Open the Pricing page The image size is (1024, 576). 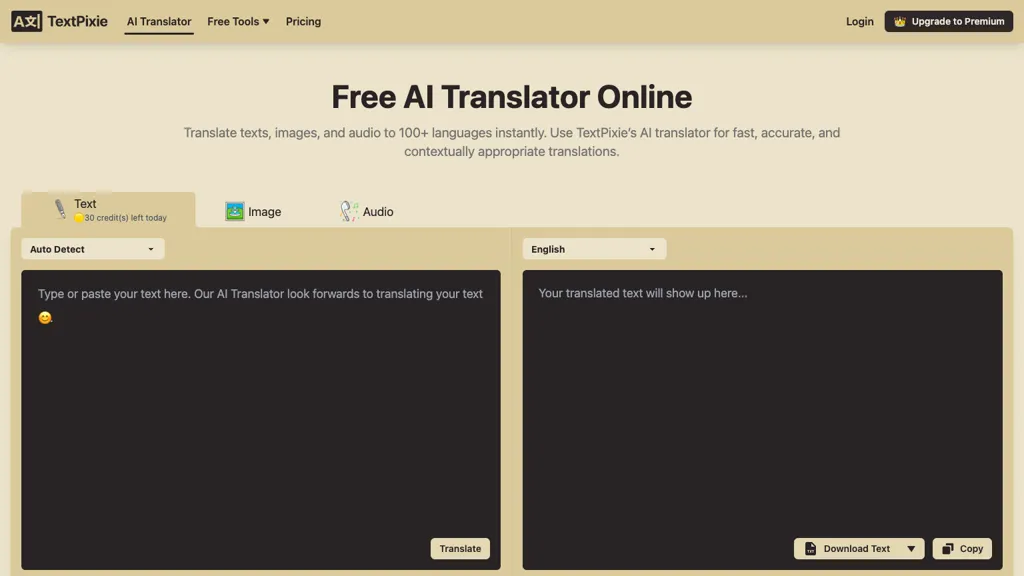click(303, 21)
